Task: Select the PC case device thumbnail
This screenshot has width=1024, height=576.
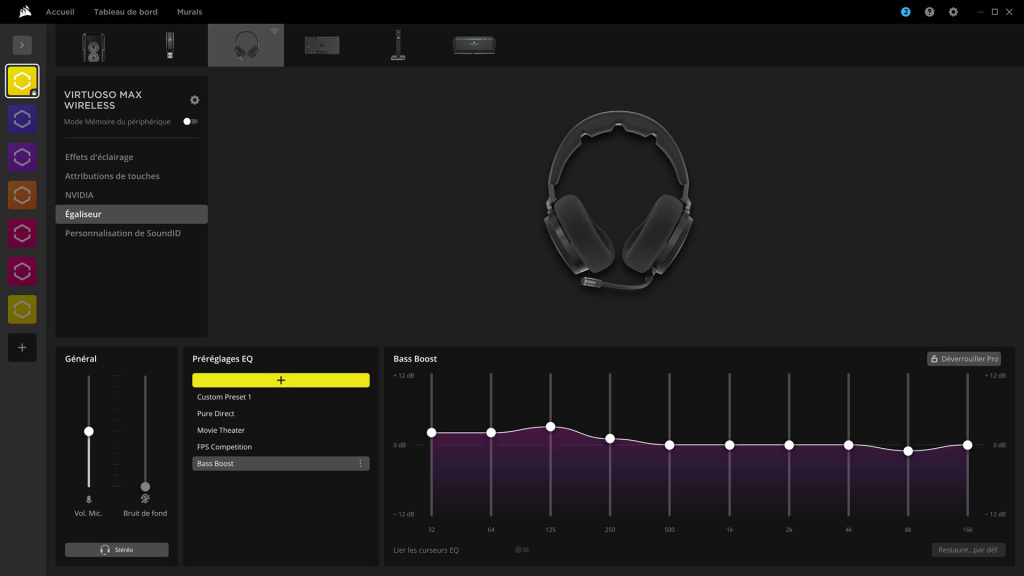Action: [93, 46]
